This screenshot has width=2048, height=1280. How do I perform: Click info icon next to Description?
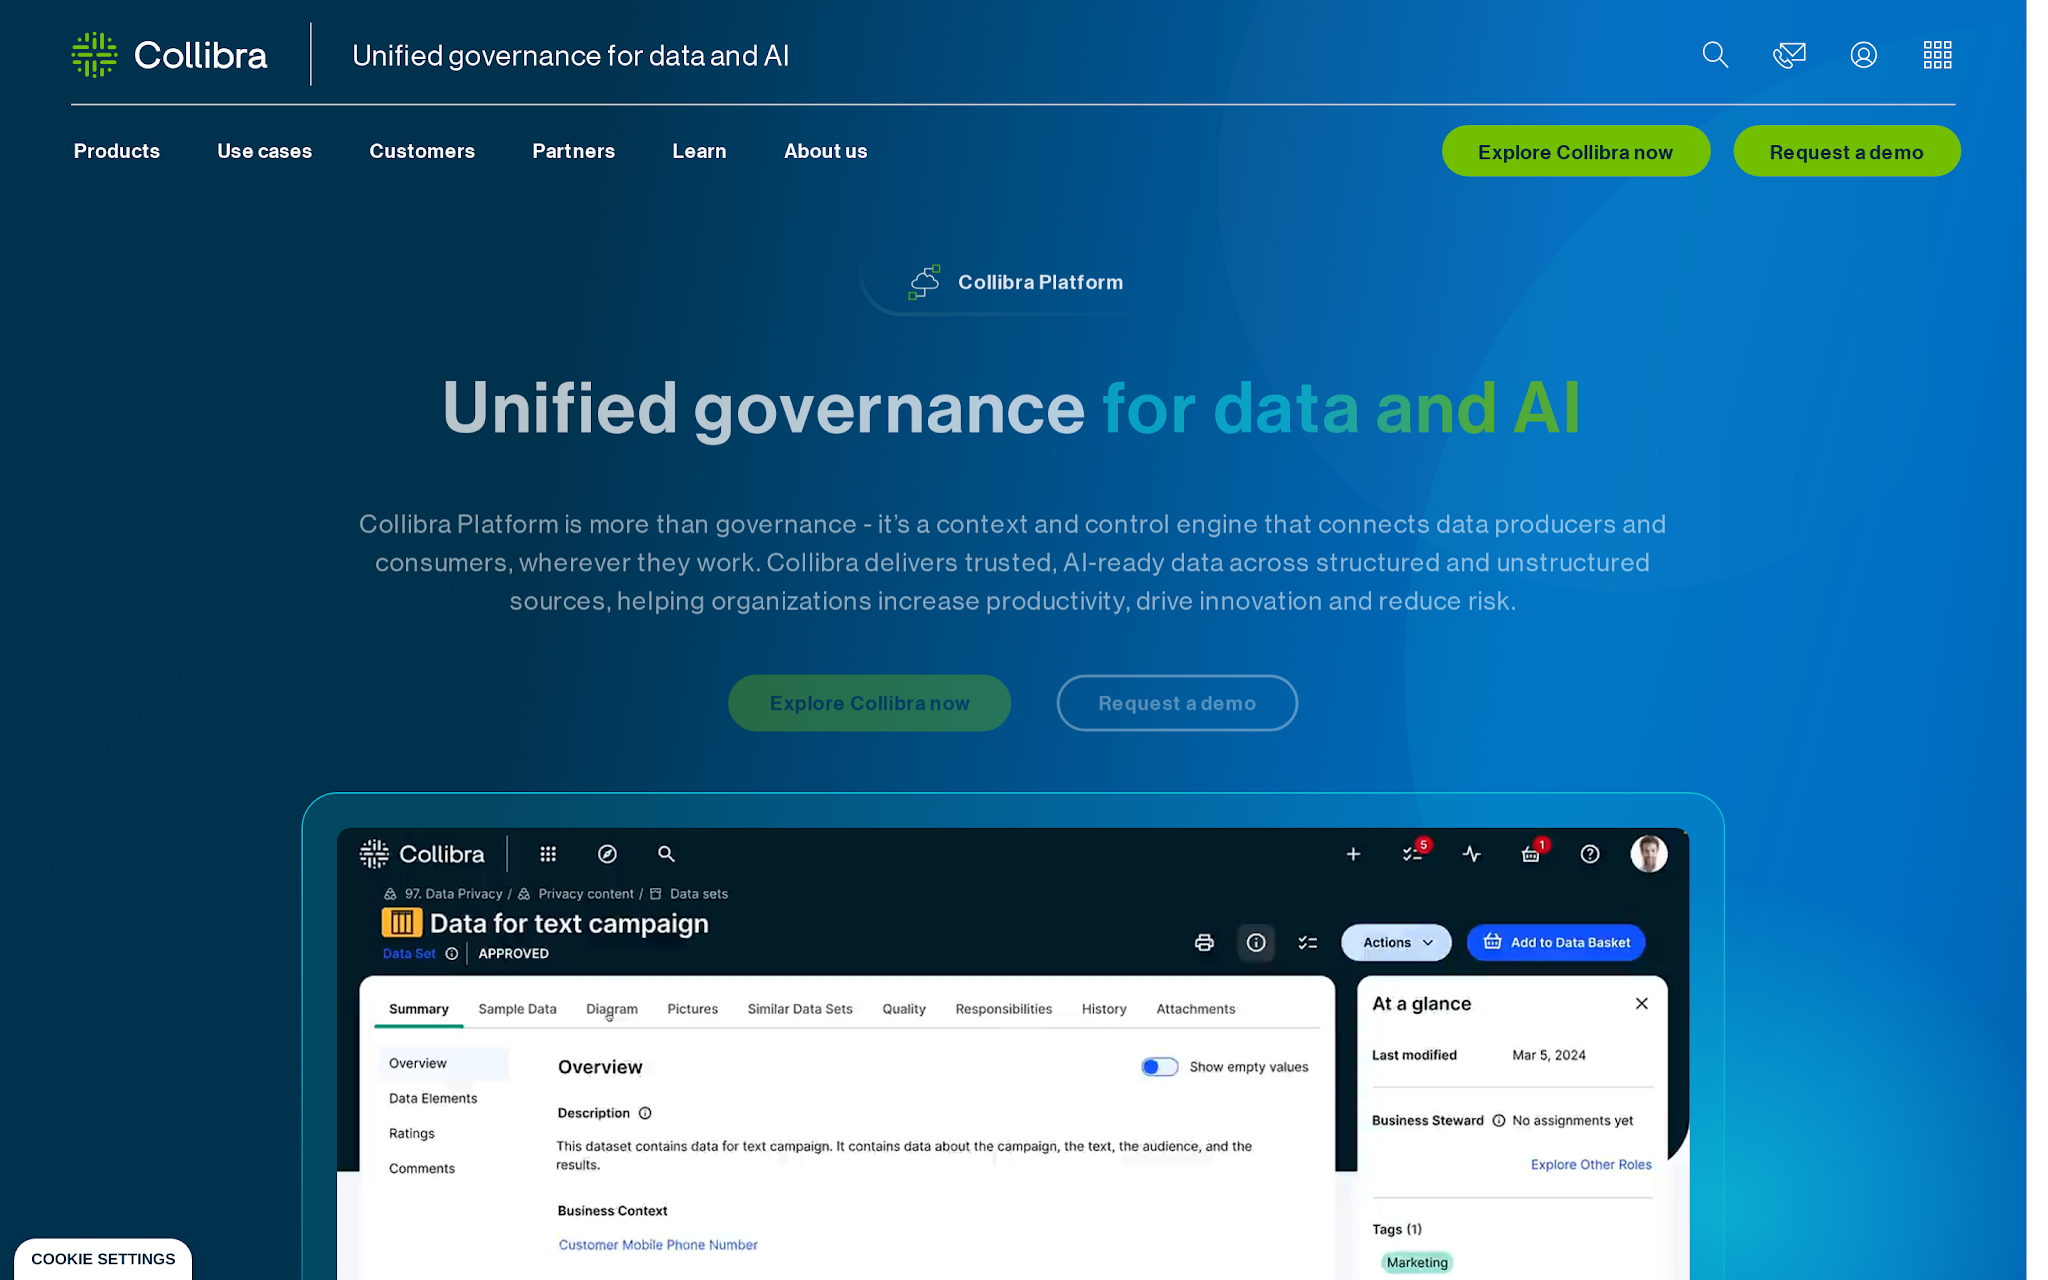click(x=645, y=1113)
